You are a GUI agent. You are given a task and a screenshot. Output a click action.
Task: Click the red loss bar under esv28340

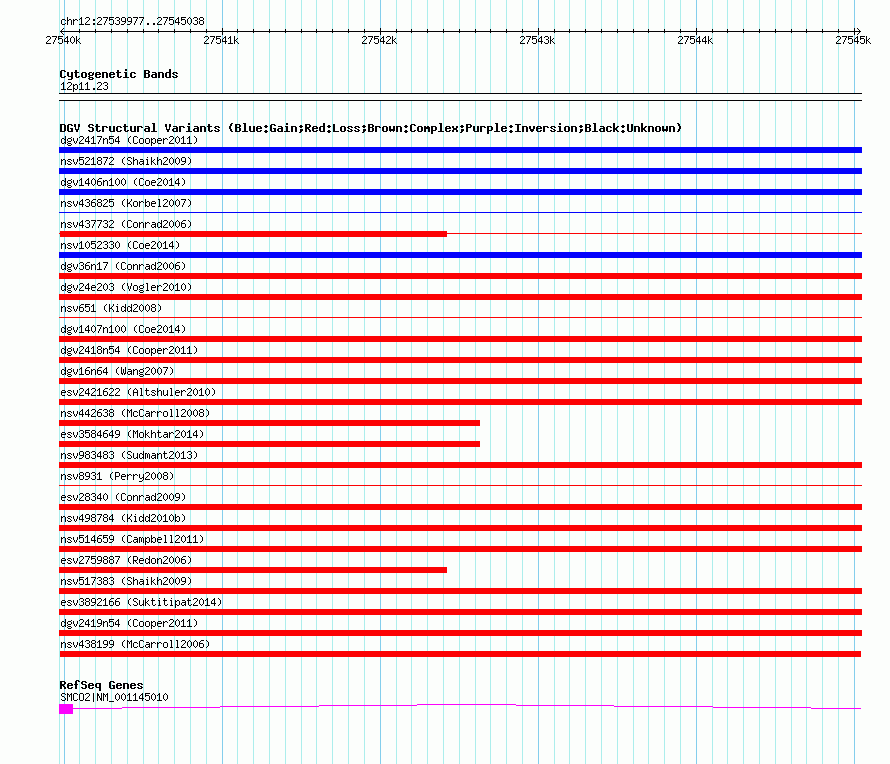460,507
